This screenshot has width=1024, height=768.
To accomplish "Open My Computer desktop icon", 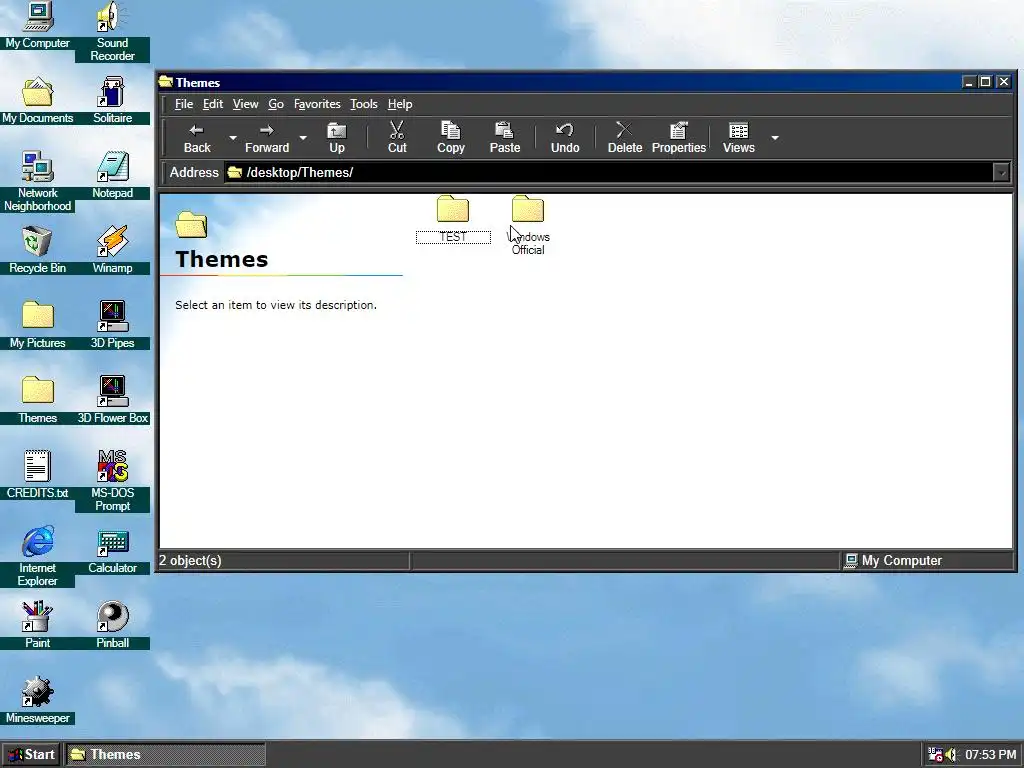I will 37,26.
